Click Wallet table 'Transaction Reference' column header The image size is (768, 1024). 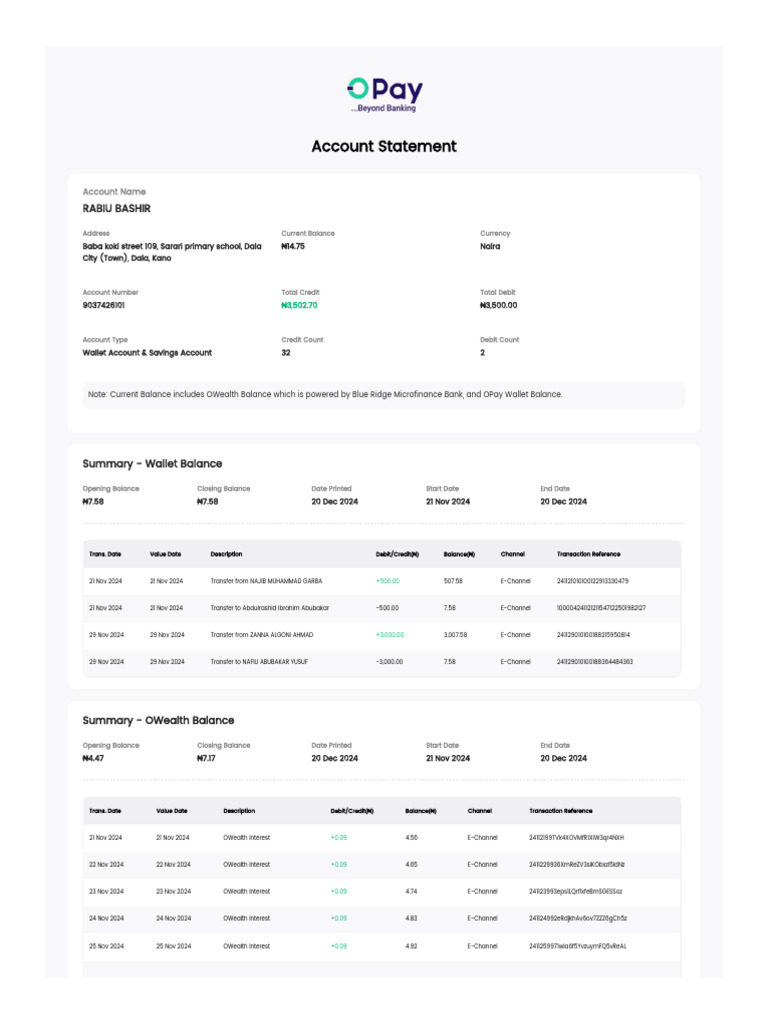[588, 554]
